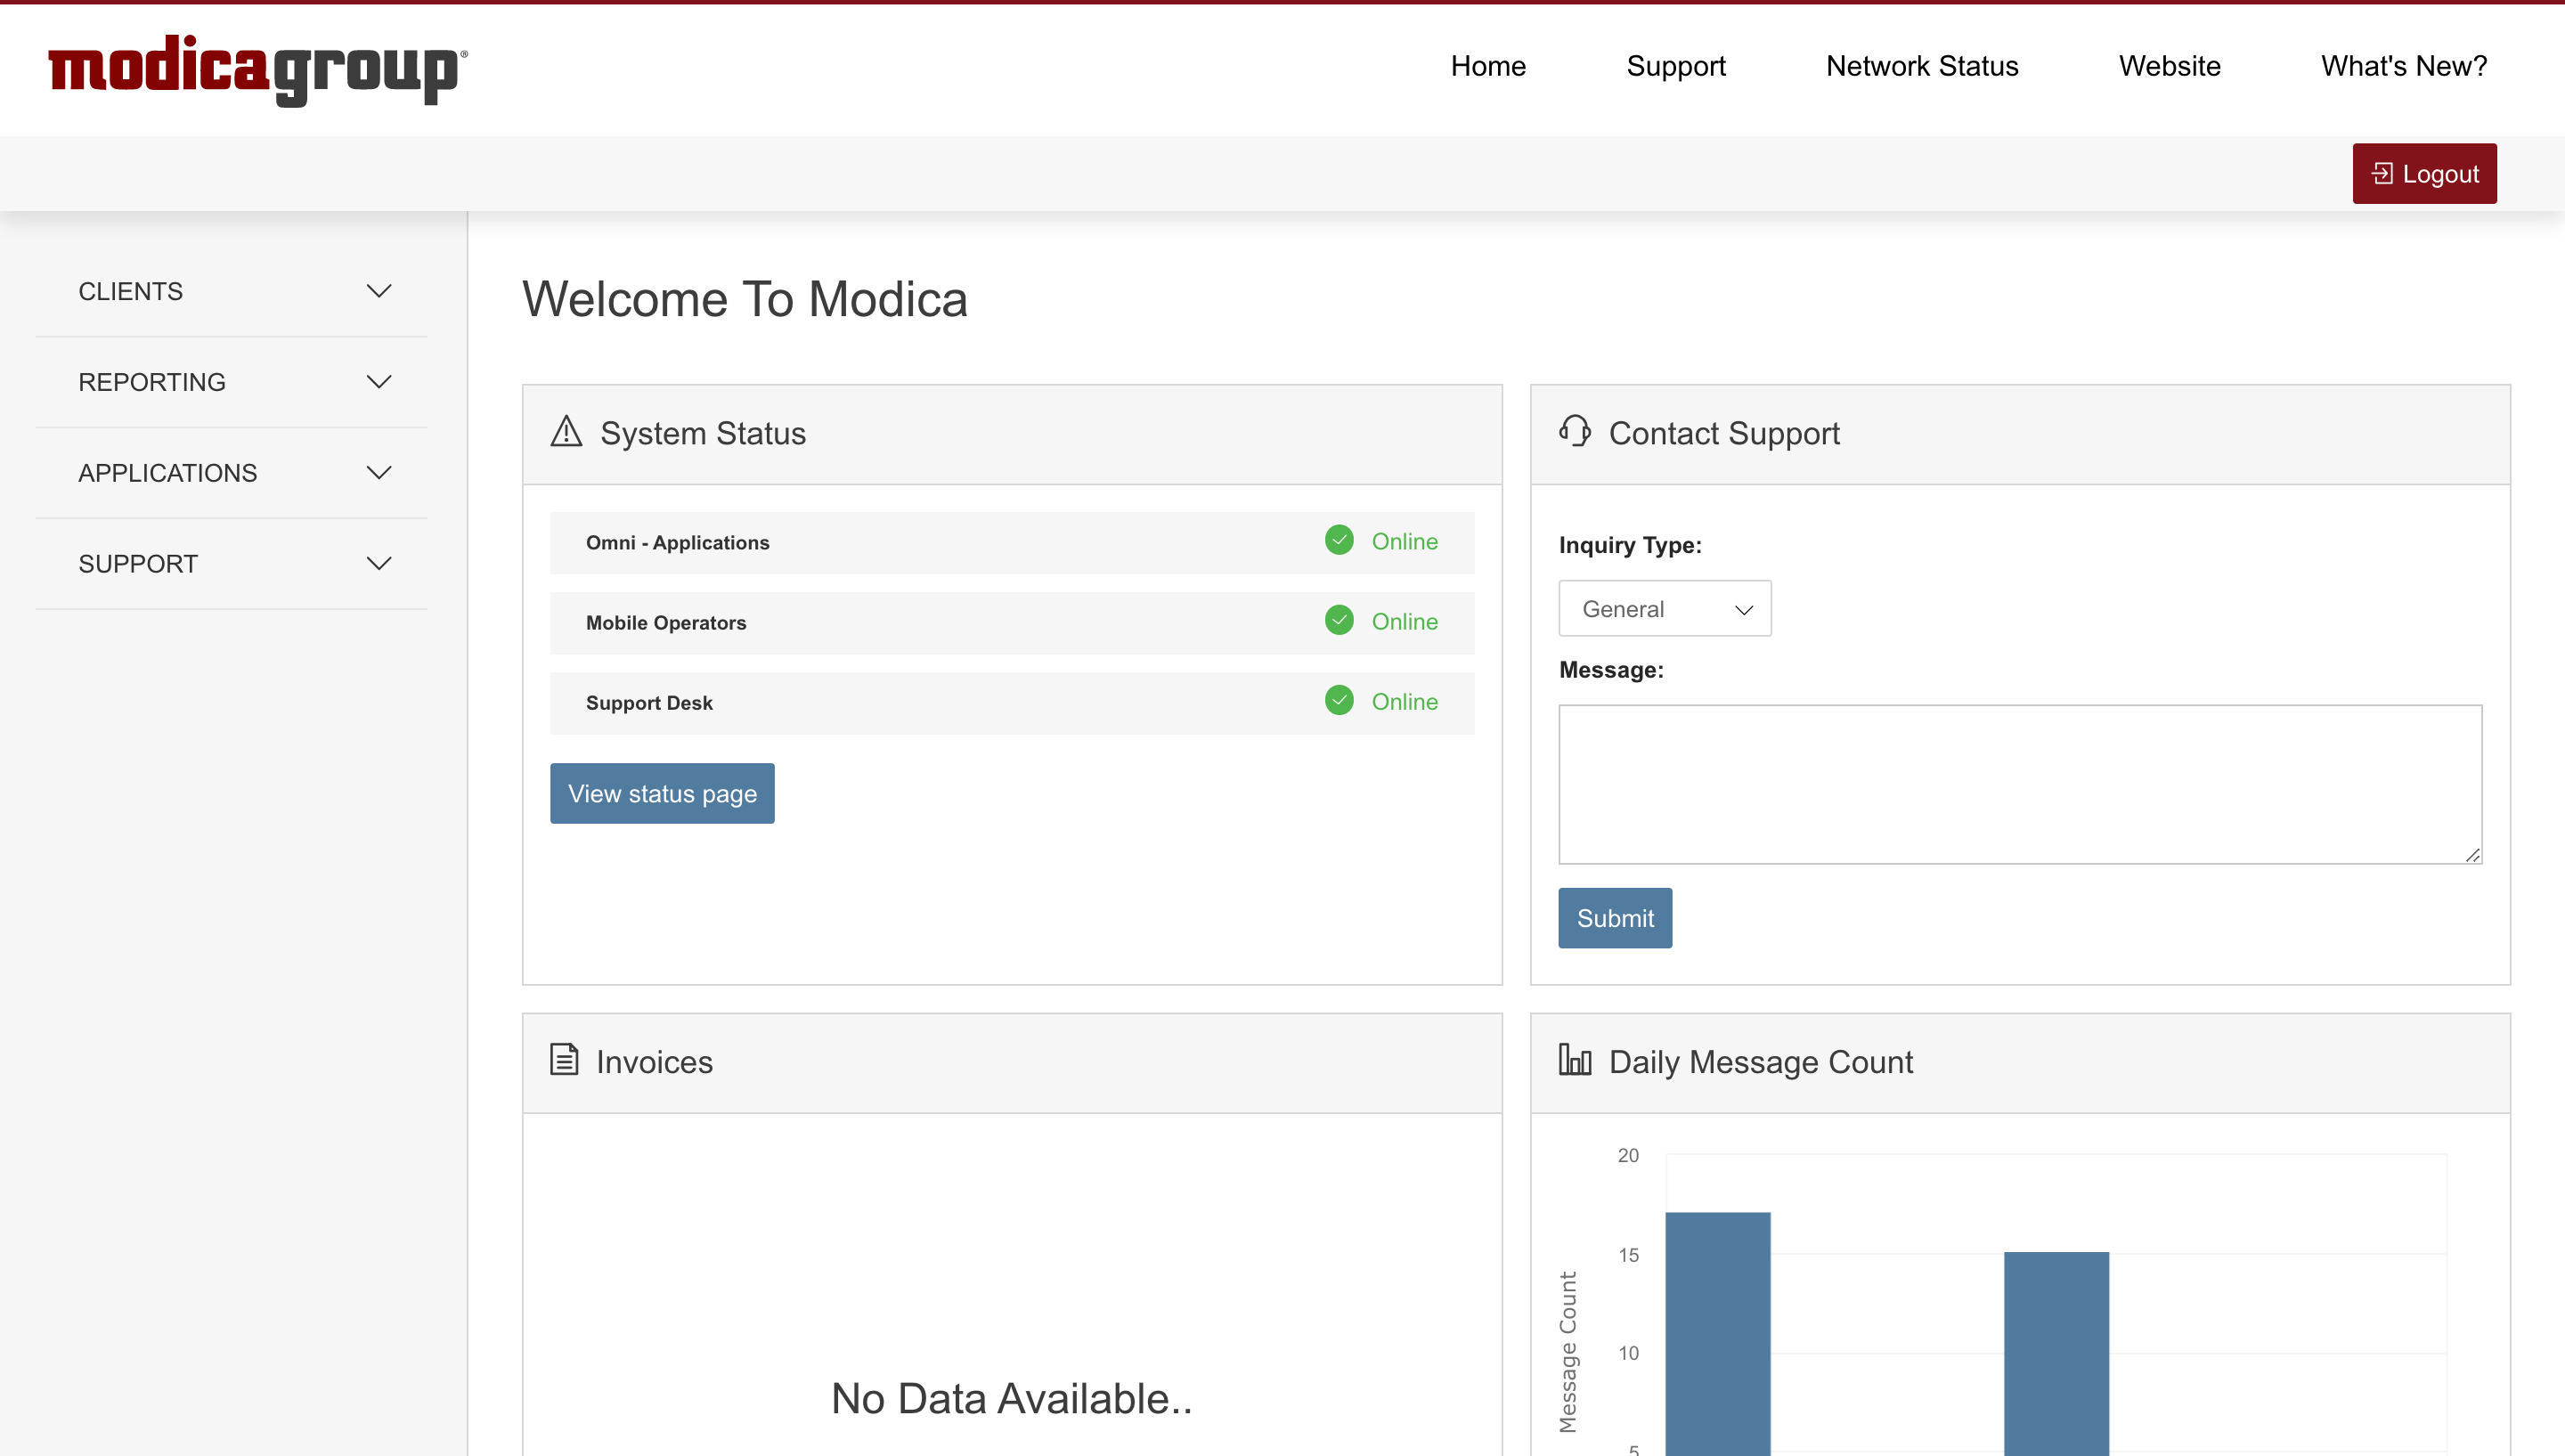This screenshot has width=2565, height=1456.
Task: Click the Daily Message Count chart icon
Action: (1575, 1059)
